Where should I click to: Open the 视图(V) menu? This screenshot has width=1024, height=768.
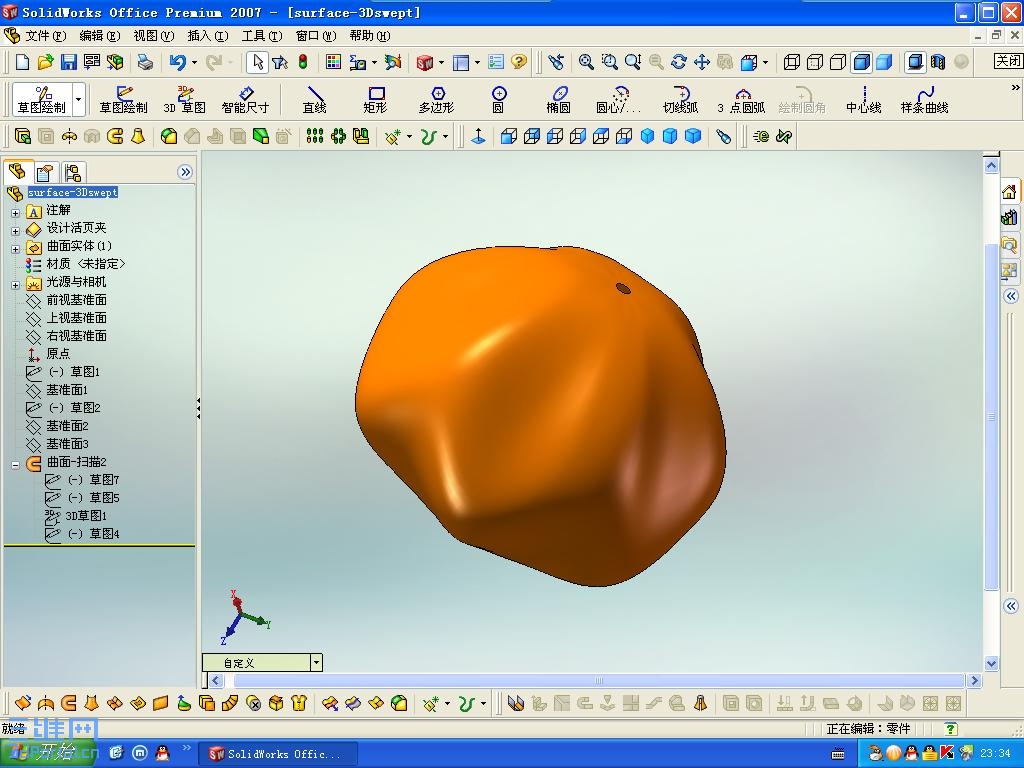(x=153, y=35)
